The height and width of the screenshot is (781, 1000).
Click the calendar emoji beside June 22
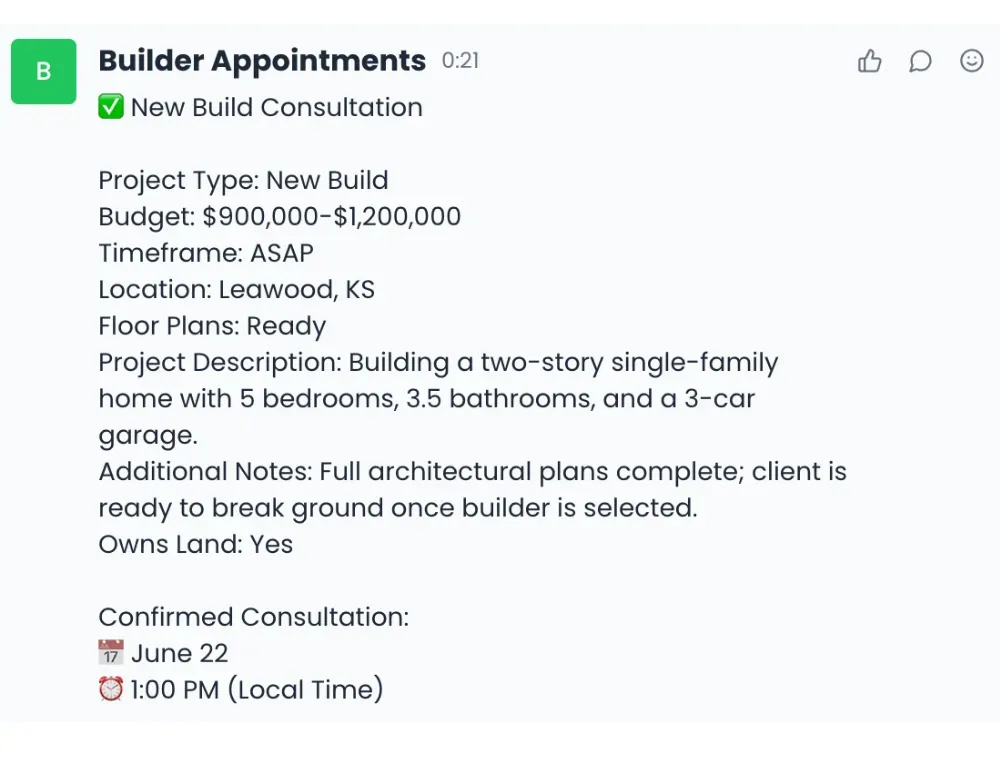(x=110, y=653)
